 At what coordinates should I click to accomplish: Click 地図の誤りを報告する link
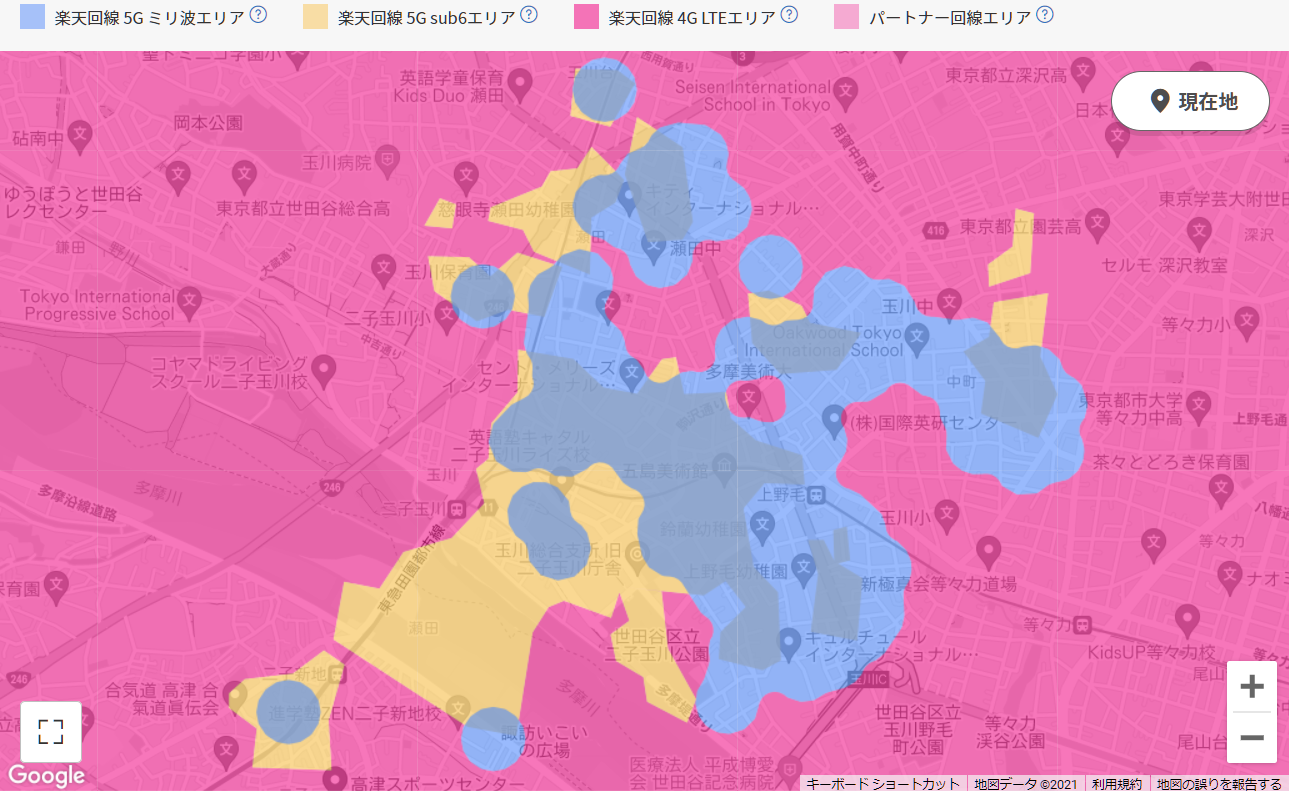click(1219, 783)
